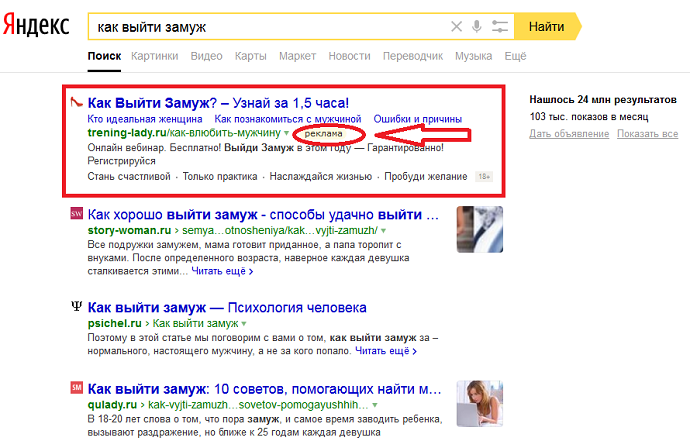Screen dimensions: 690x441
Task: Click the psichel.ru psi symbol favicon
Action: [x=76, y=307]
